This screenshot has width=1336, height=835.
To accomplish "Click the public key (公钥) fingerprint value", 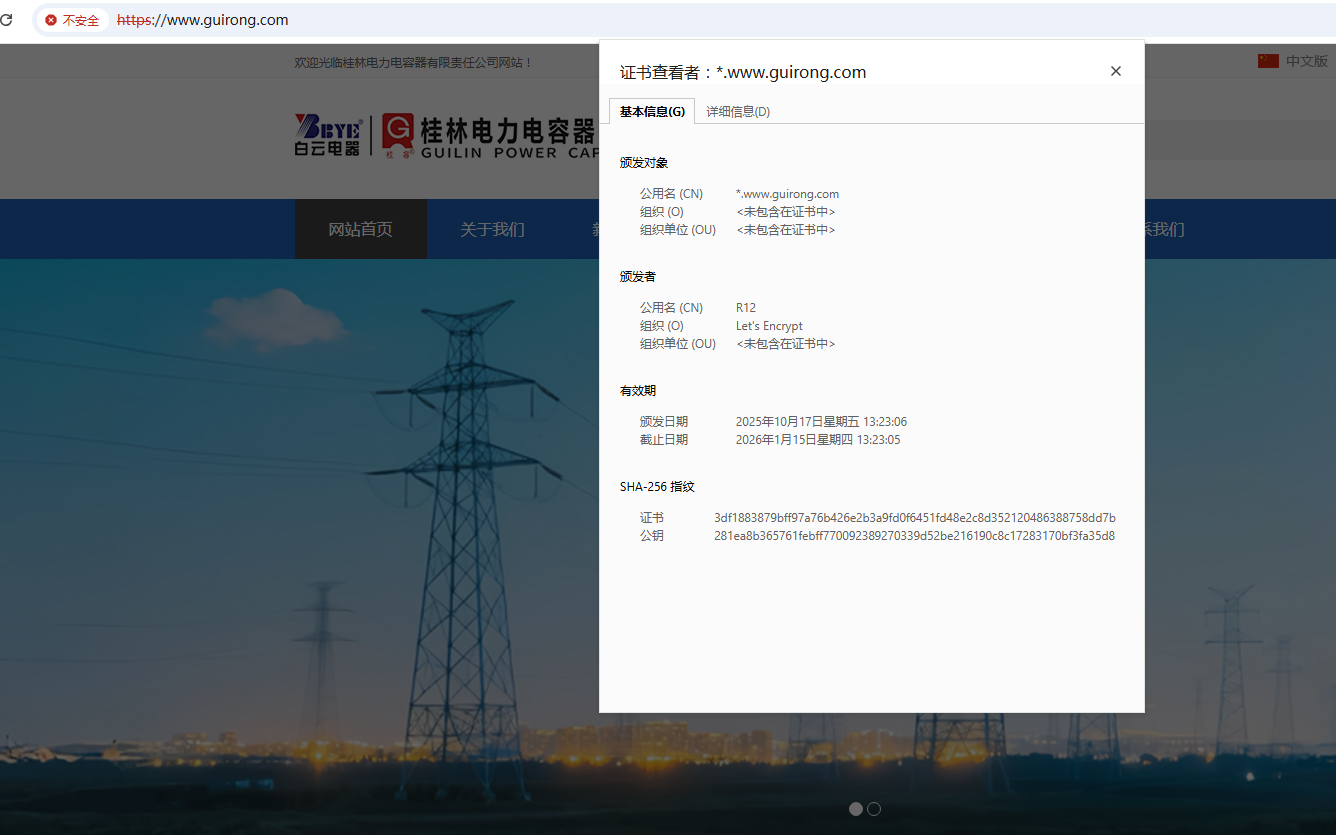I will 914,536.
